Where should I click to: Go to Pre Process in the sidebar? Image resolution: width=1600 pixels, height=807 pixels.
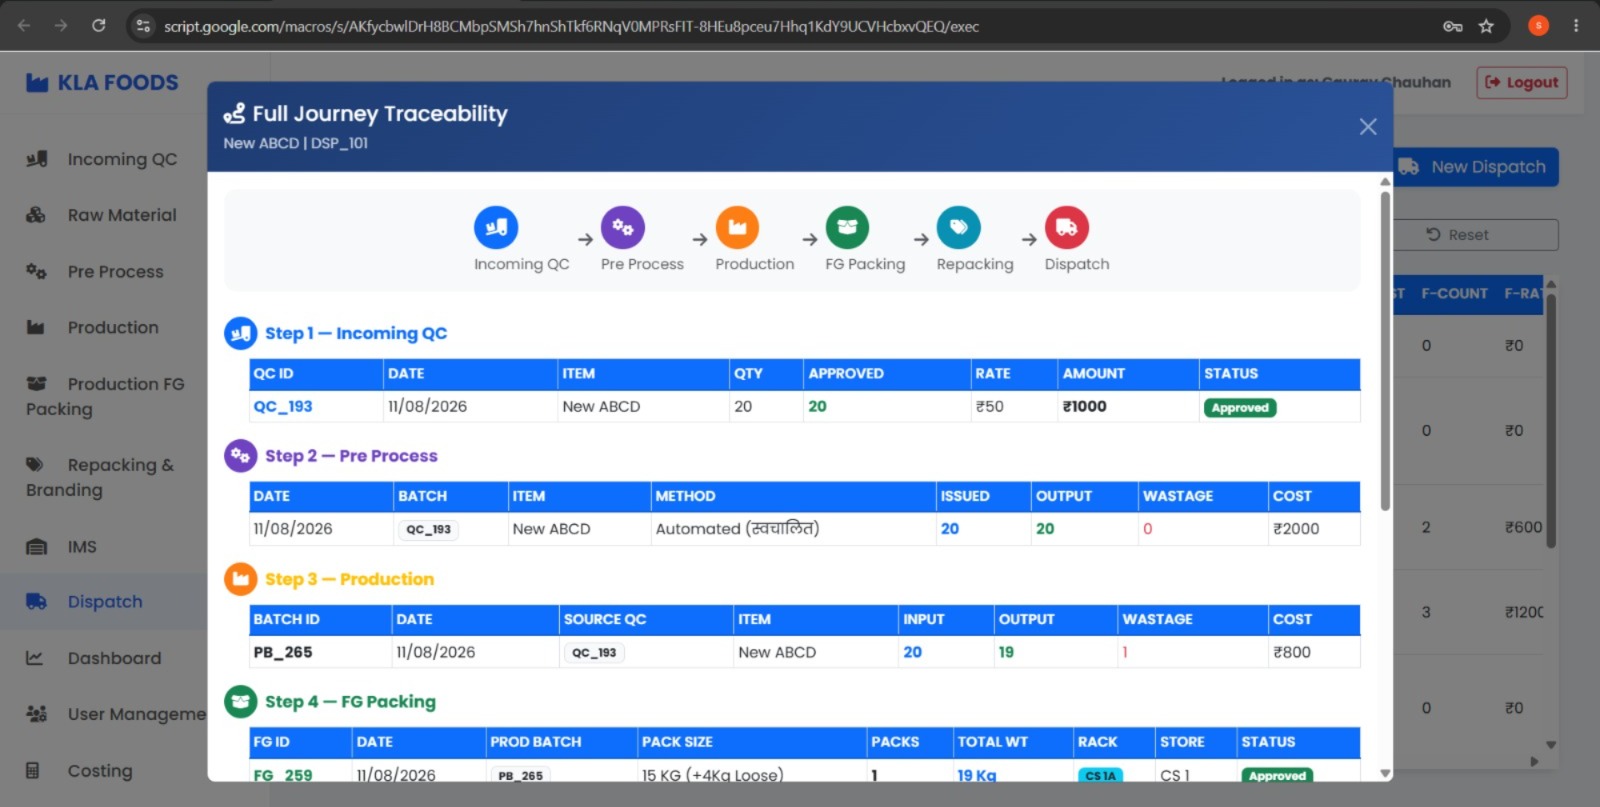coord(115,272)
